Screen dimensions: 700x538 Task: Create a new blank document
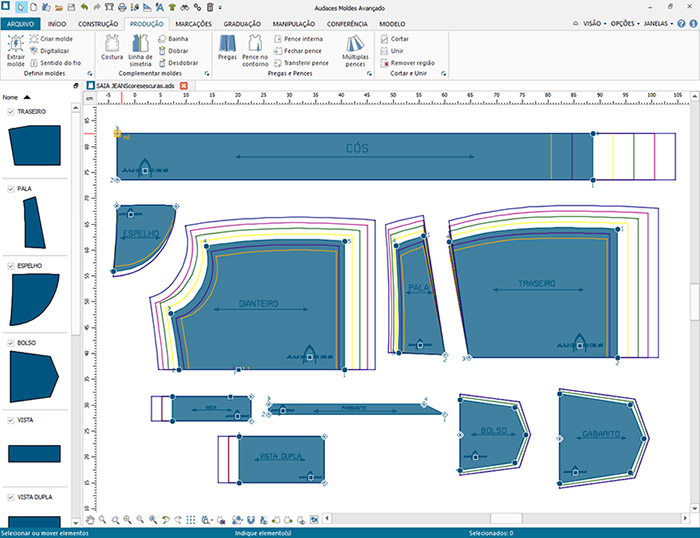(x=33, y=7)
